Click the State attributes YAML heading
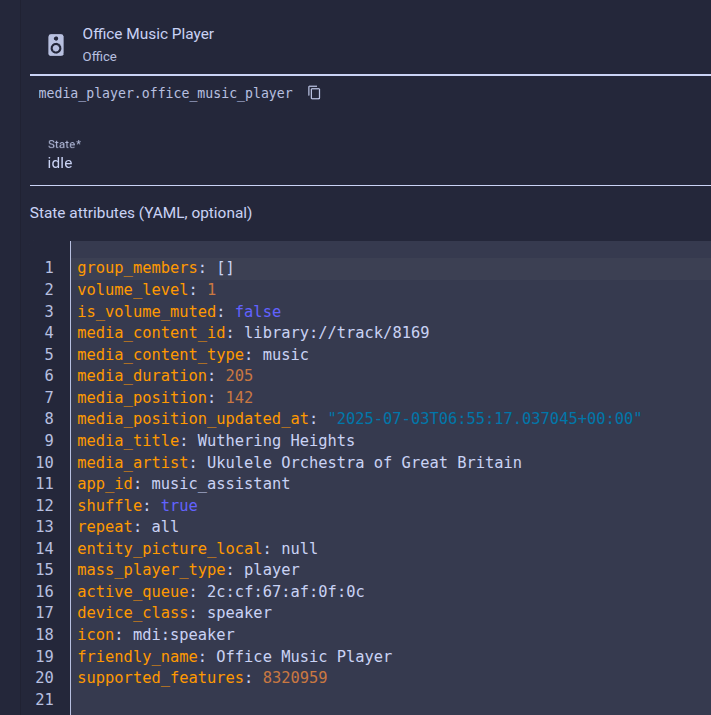This screenshot has width=711, height=715. (x=141, y=213)
